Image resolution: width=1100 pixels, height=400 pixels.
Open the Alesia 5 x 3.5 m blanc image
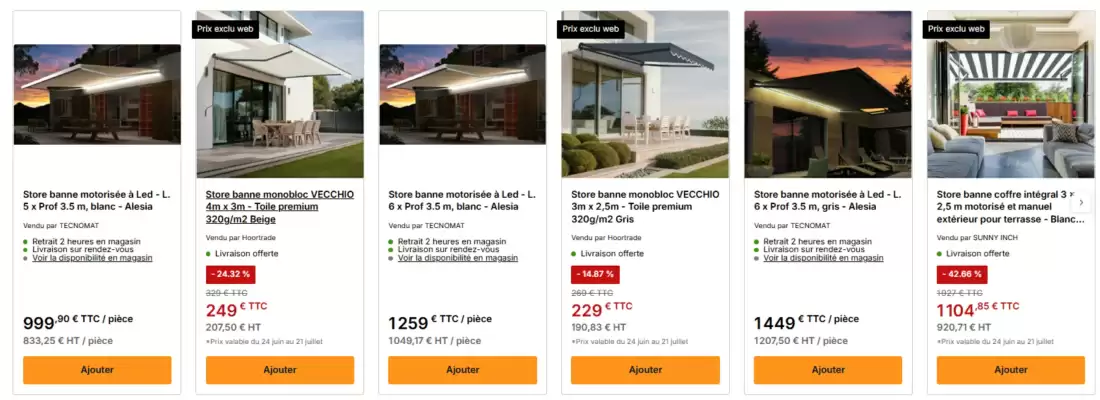(97, 94)
